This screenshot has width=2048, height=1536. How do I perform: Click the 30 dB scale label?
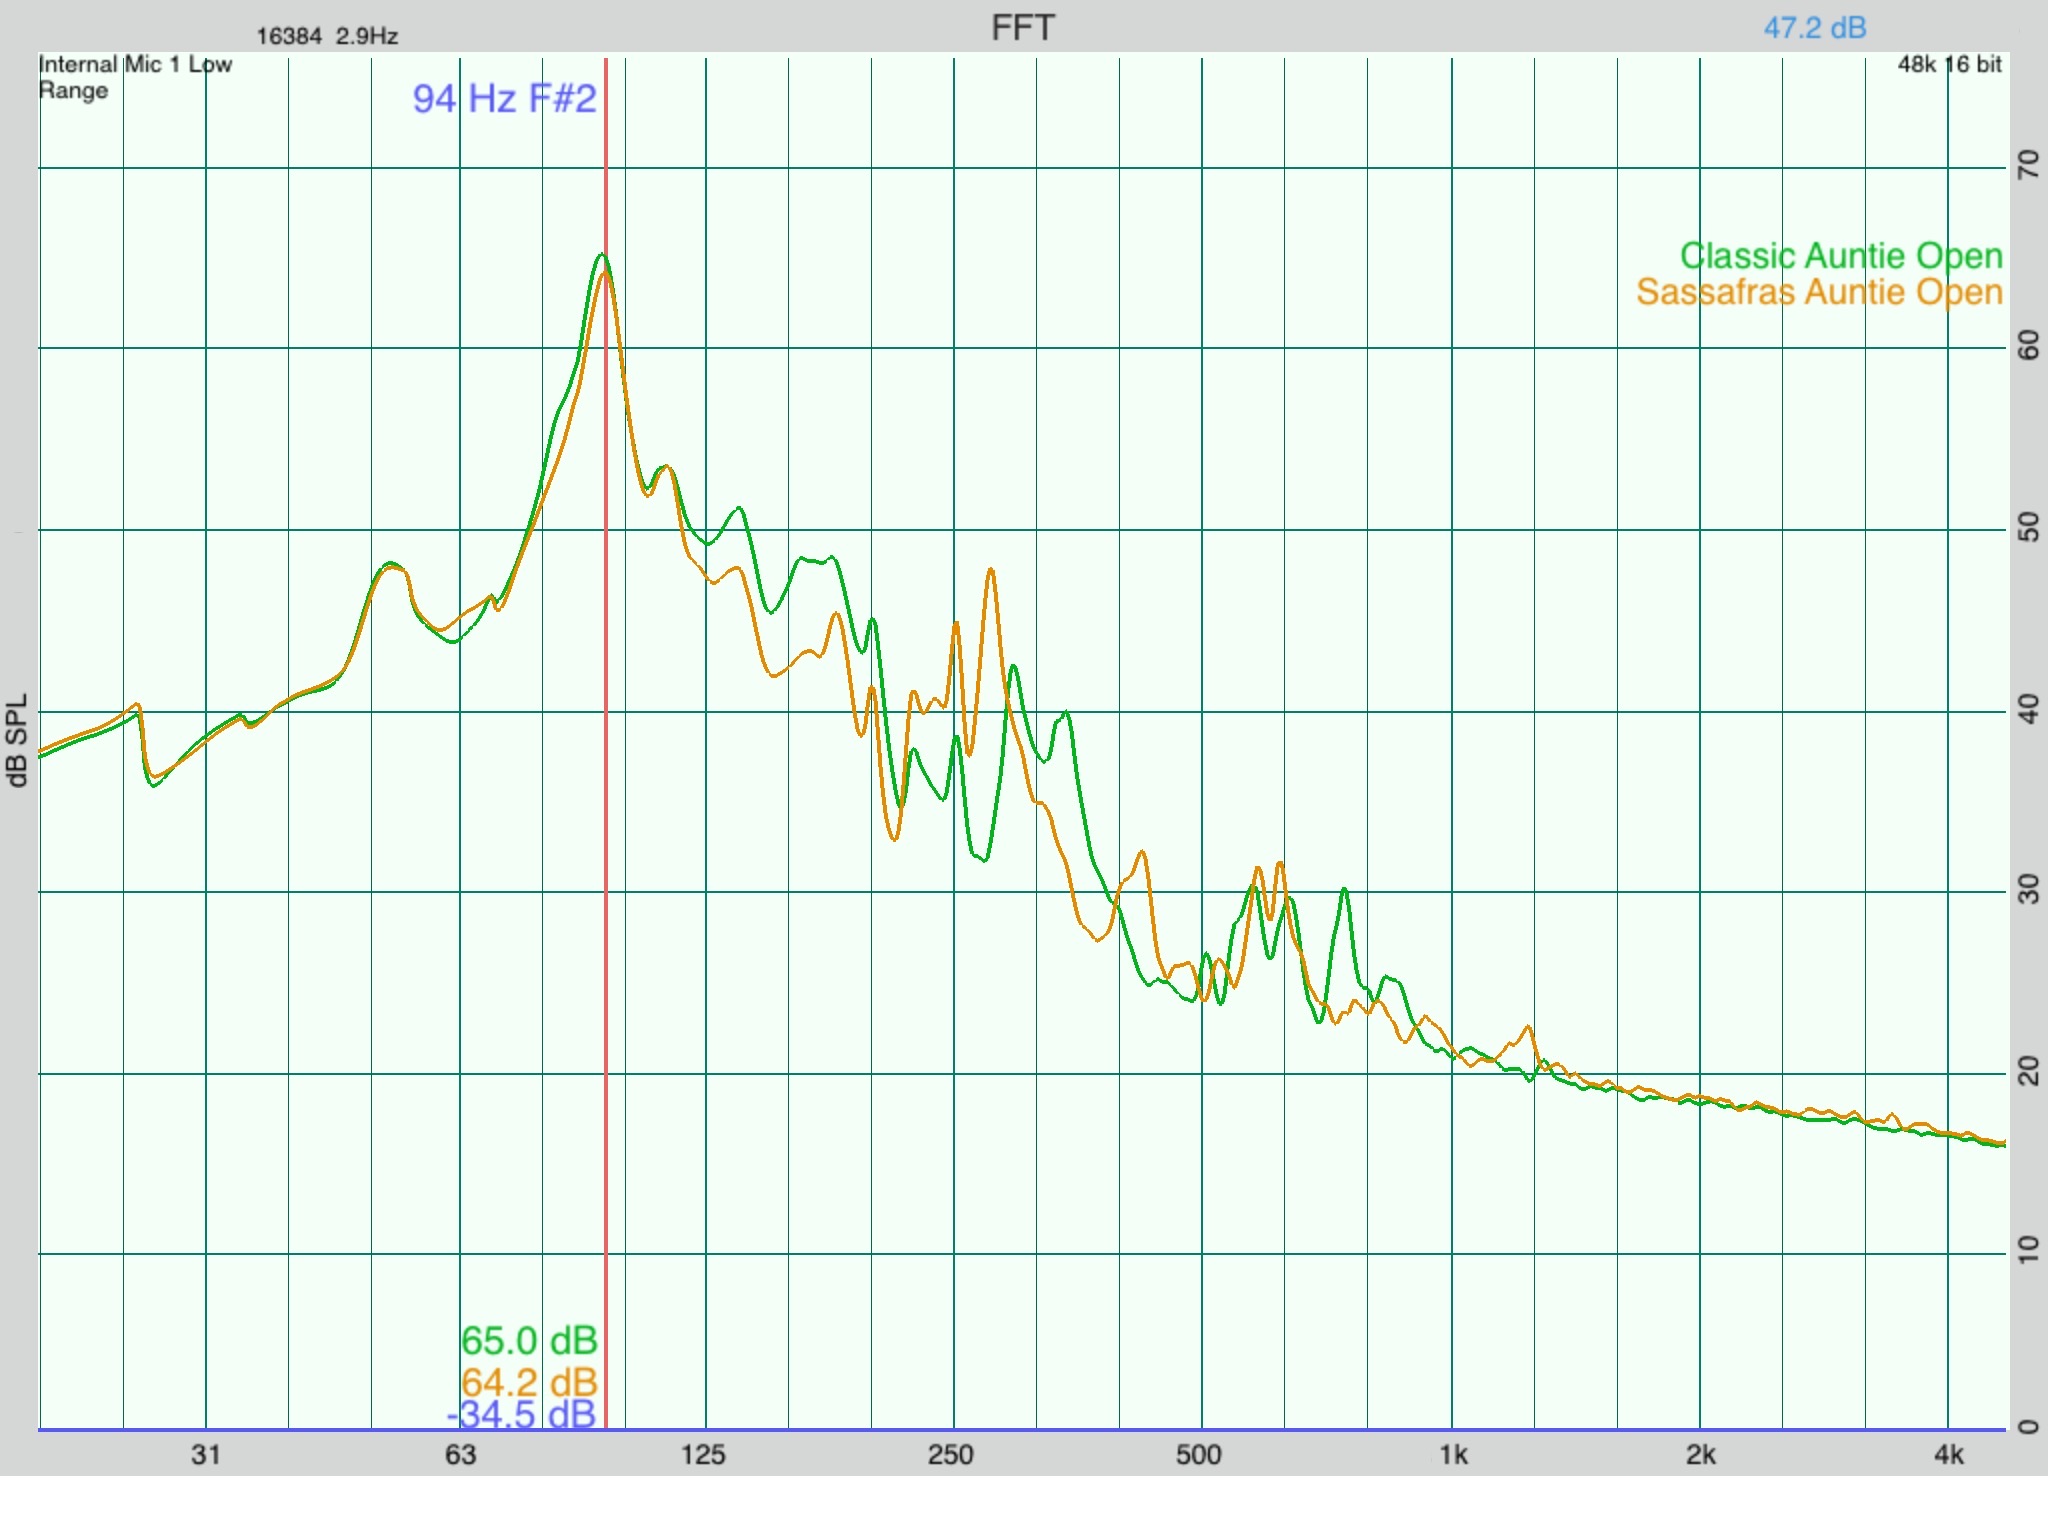[x=2028, y=890]
